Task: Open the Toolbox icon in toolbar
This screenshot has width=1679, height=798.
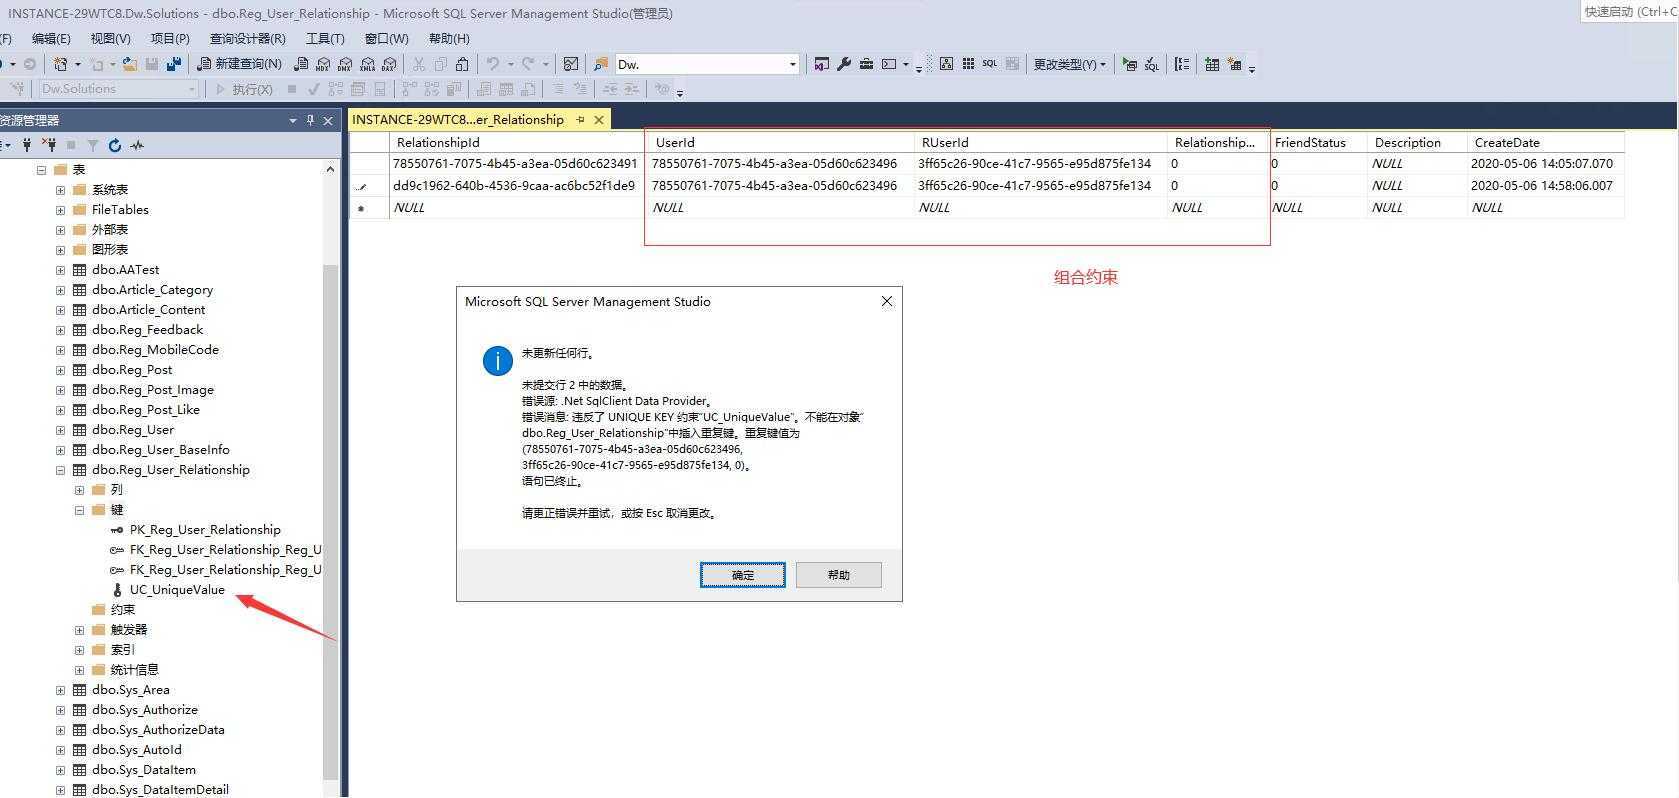Action: tap(866, 64)
